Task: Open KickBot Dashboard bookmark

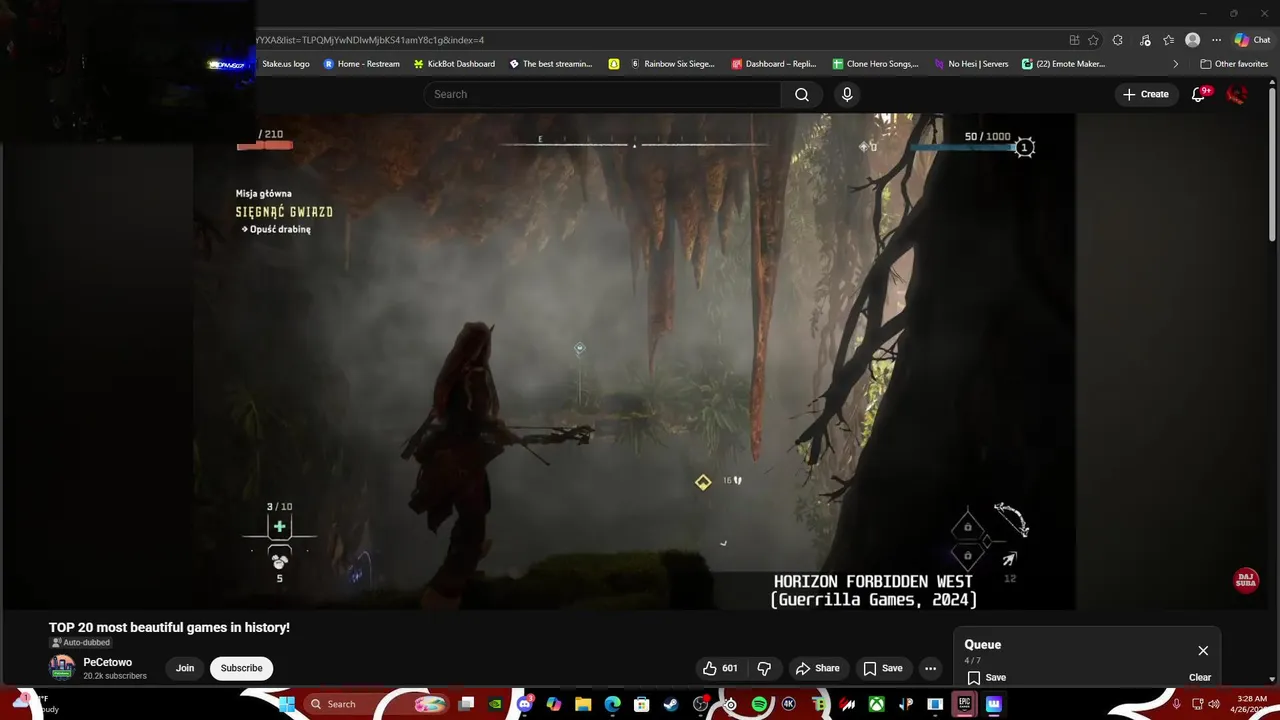Action: [454, 64]
